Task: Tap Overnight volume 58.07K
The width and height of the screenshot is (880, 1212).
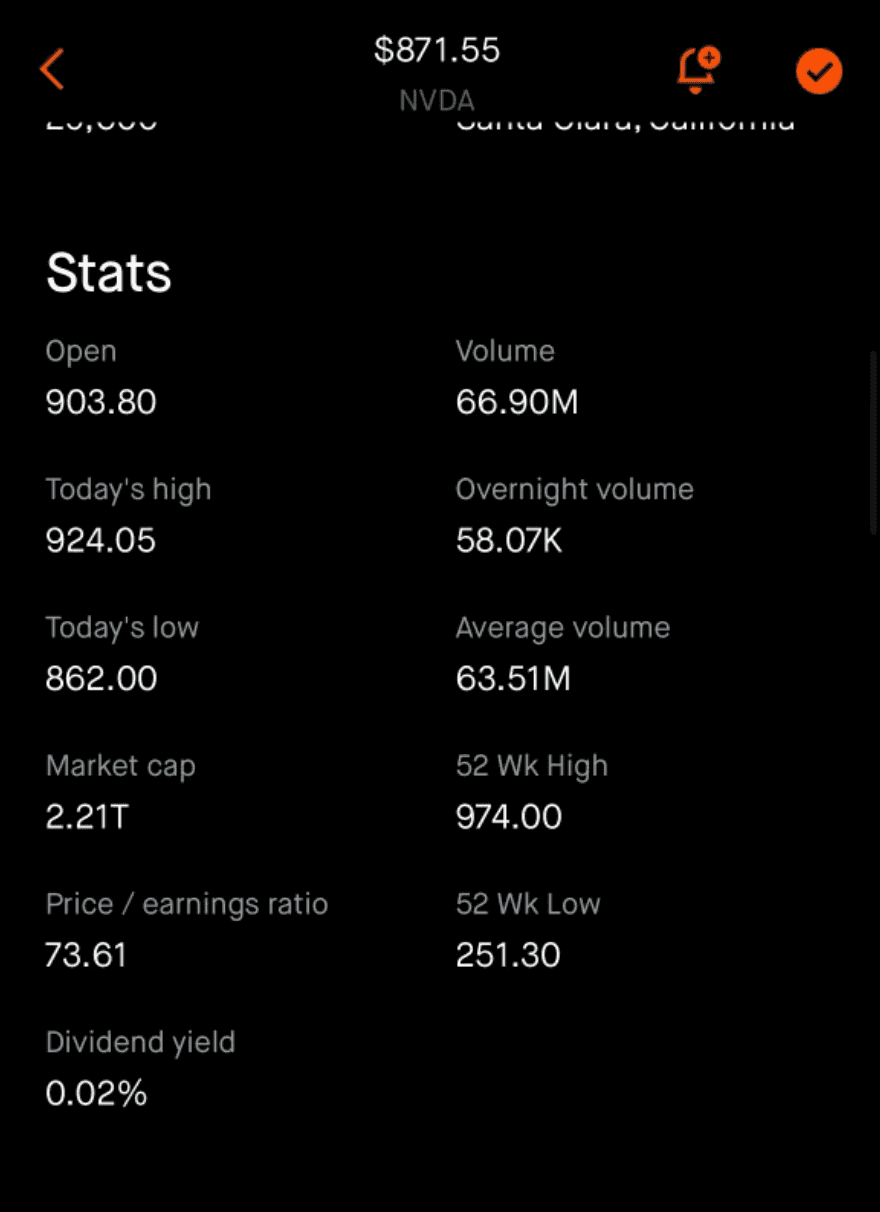Action: (x=509, y=540)
